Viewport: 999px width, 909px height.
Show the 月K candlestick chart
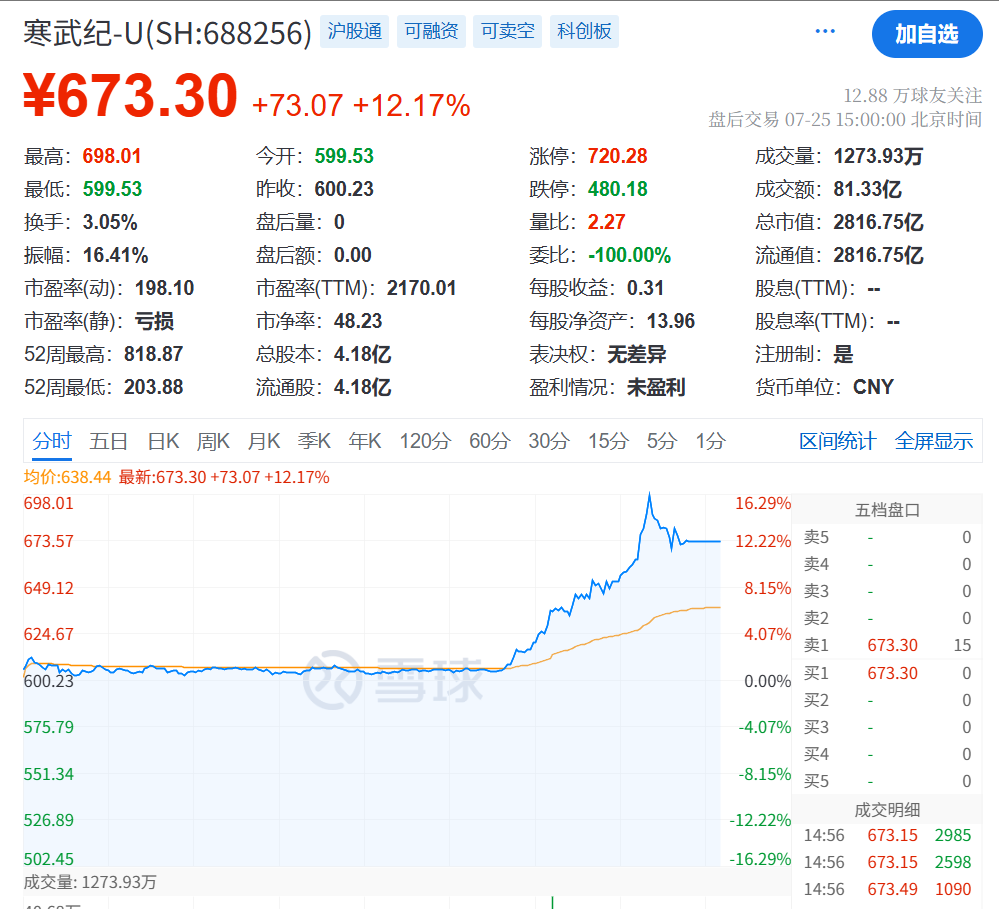[x=264, y=441]
